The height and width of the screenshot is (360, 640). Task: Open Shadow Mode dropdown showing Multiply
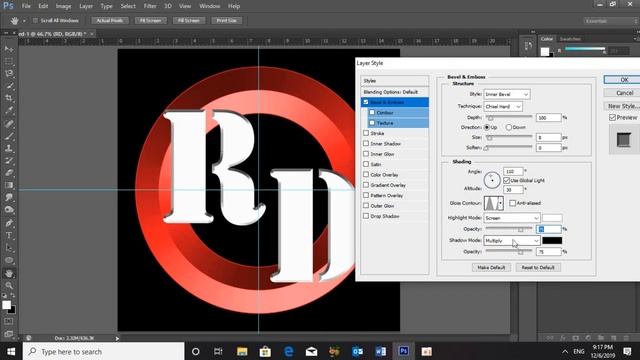tap(512, 241)
